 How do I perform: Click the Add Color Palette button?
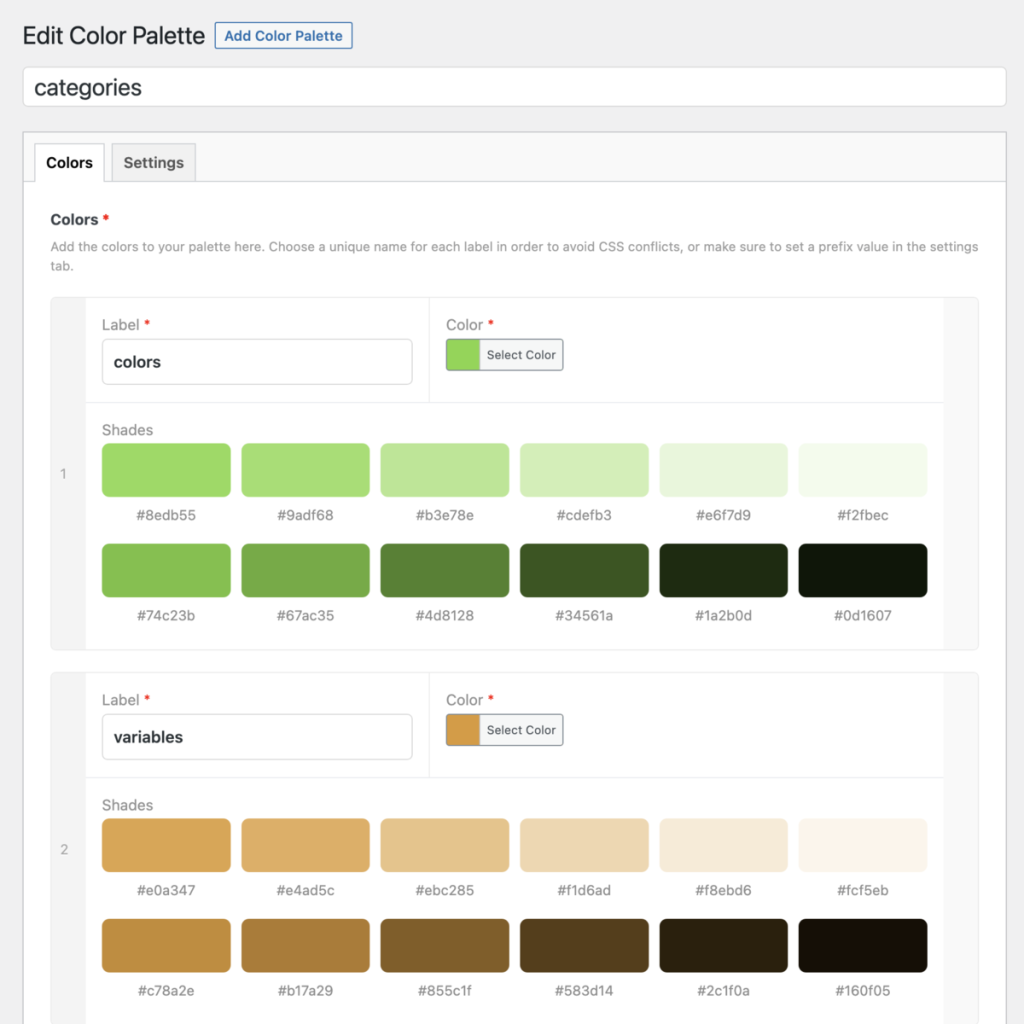[283, 36]
